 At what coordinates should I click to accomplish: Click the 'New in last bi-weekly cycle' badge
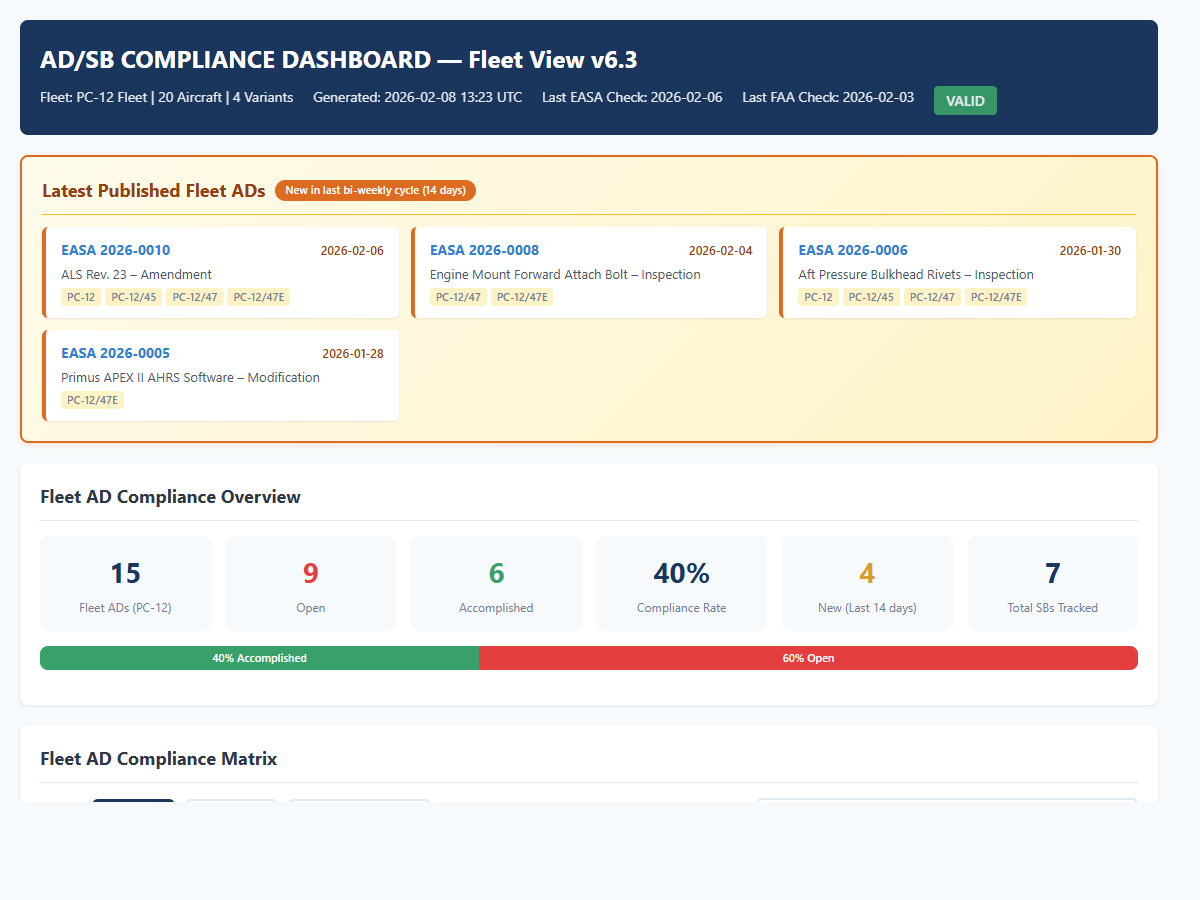375,190
